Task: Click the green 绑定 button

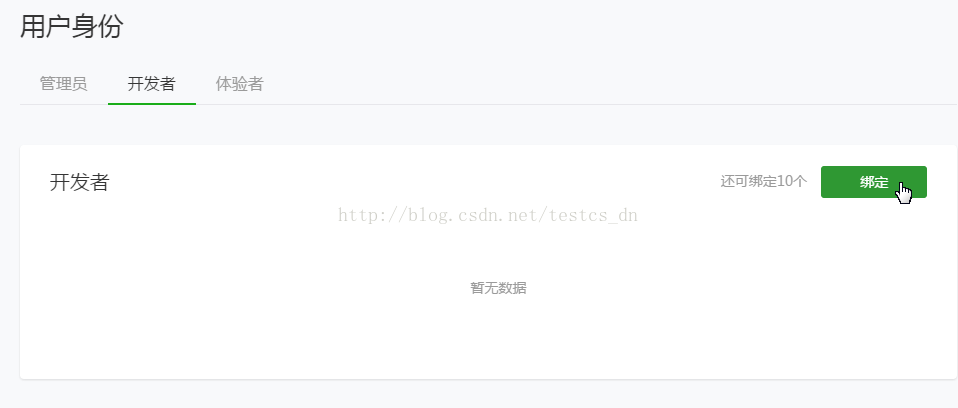Action: tap(874, 182)
